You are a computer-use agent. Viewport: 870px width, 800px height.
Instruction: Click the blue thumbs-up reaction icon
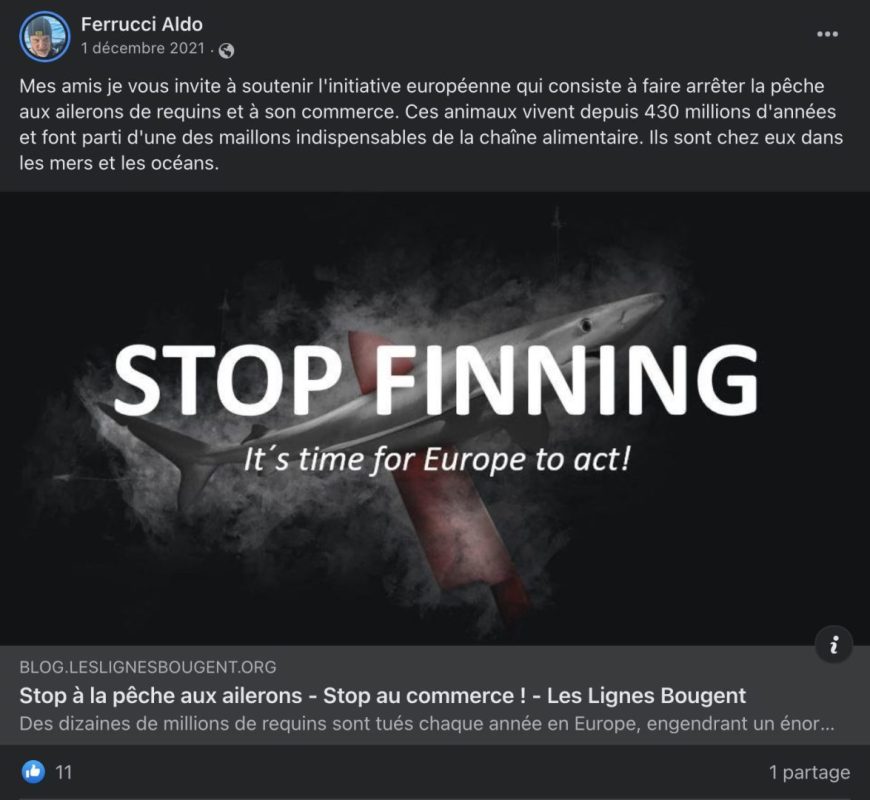(33, 772)
